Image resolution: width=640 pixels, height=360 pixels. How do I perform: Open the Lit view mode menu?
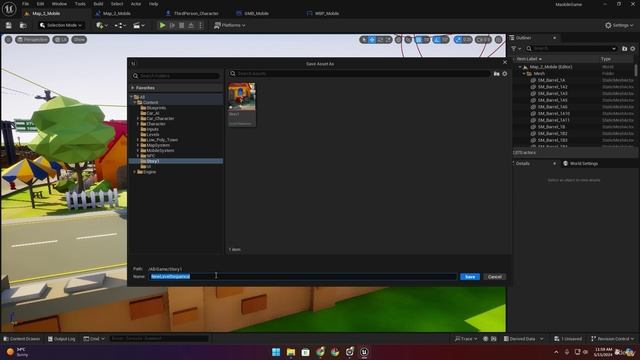(60, 40)
